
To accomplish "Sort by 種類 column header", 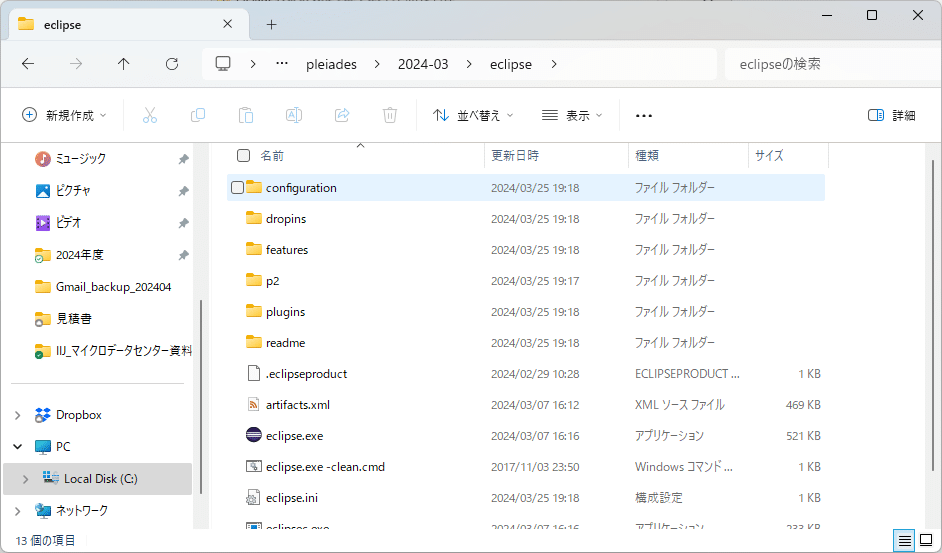I will pos(646,156).
